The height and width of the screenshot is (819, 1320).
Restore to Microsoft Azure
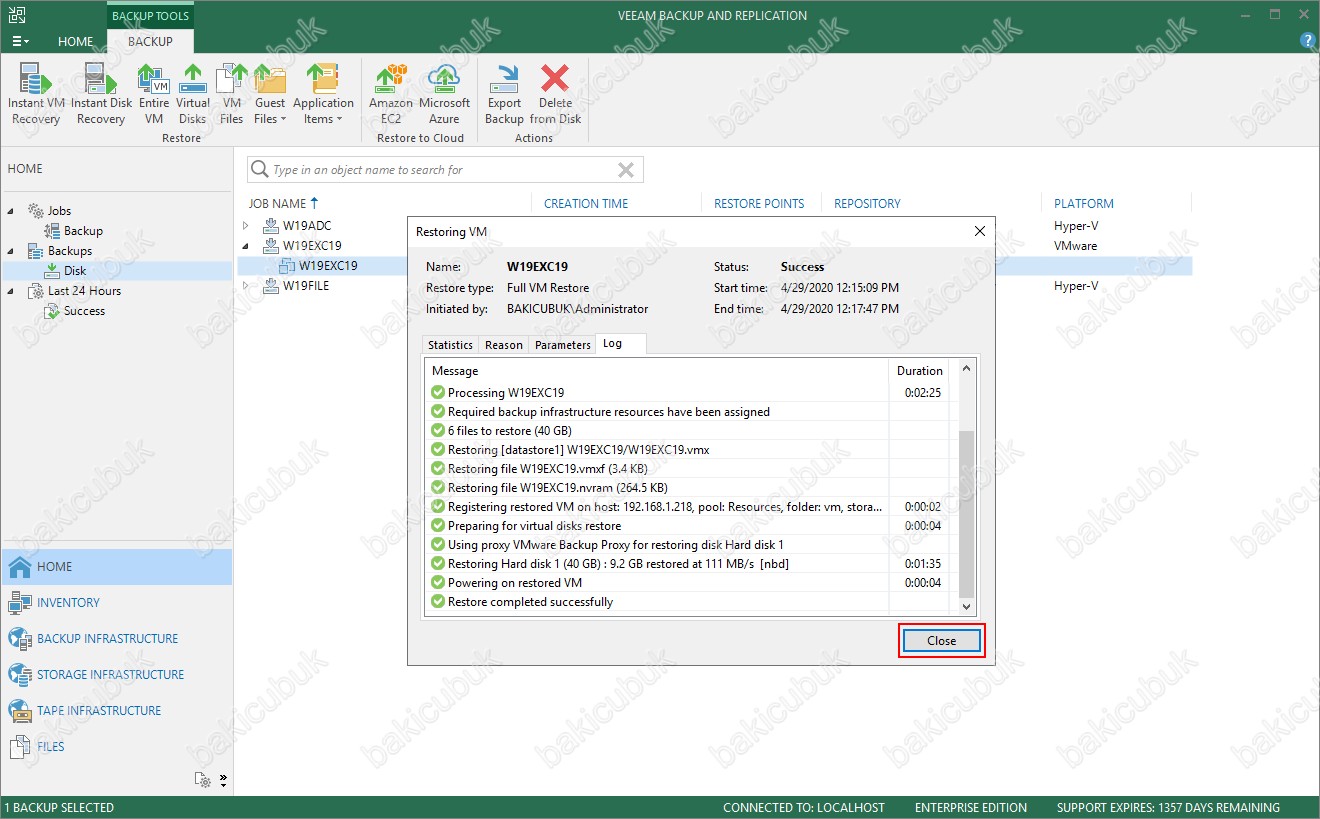pyautogui.click(x=444, y=94)
